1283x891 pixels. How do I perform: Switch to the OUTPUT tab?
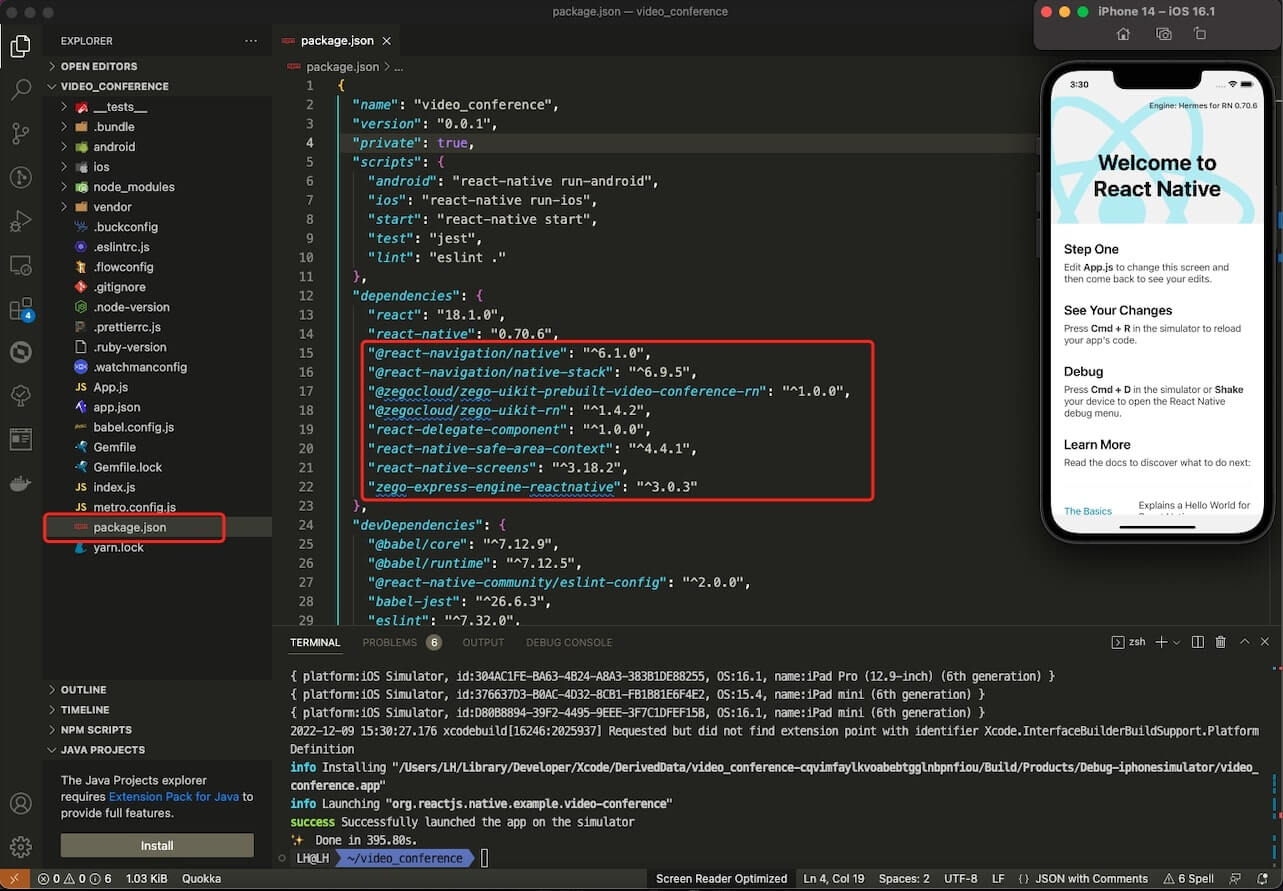pyautogui.click(x=483, y=642)
